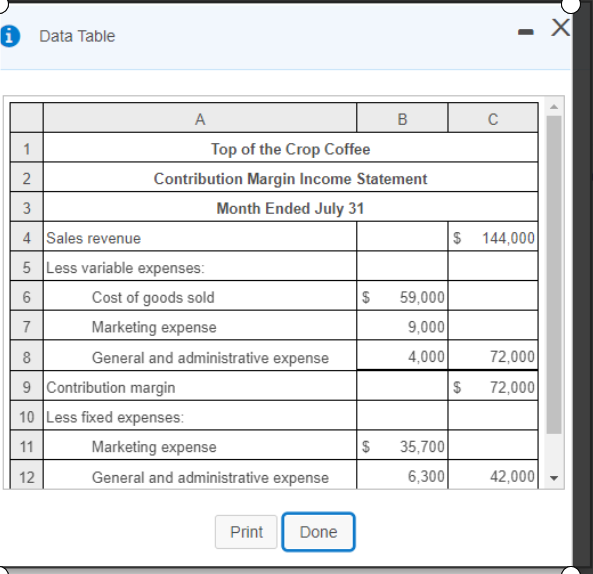Minimize the Data Table dialog

coord(526,33)
